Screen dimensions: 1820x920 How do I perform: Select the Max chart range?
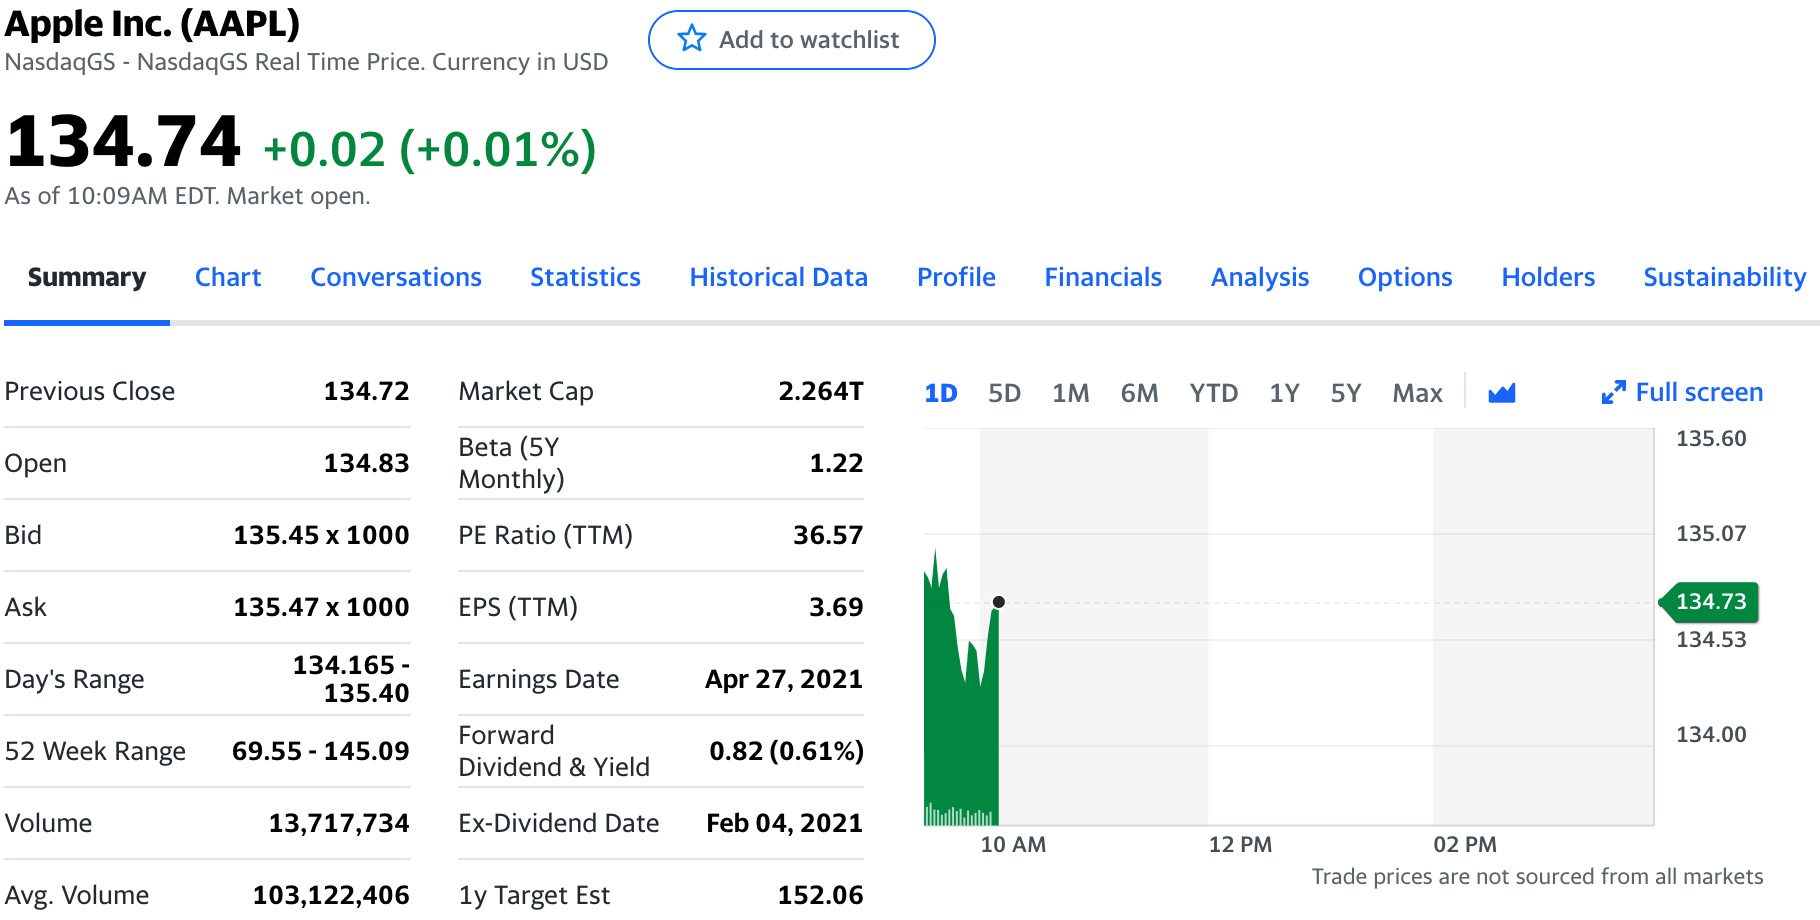click(x=1418, y=393)
